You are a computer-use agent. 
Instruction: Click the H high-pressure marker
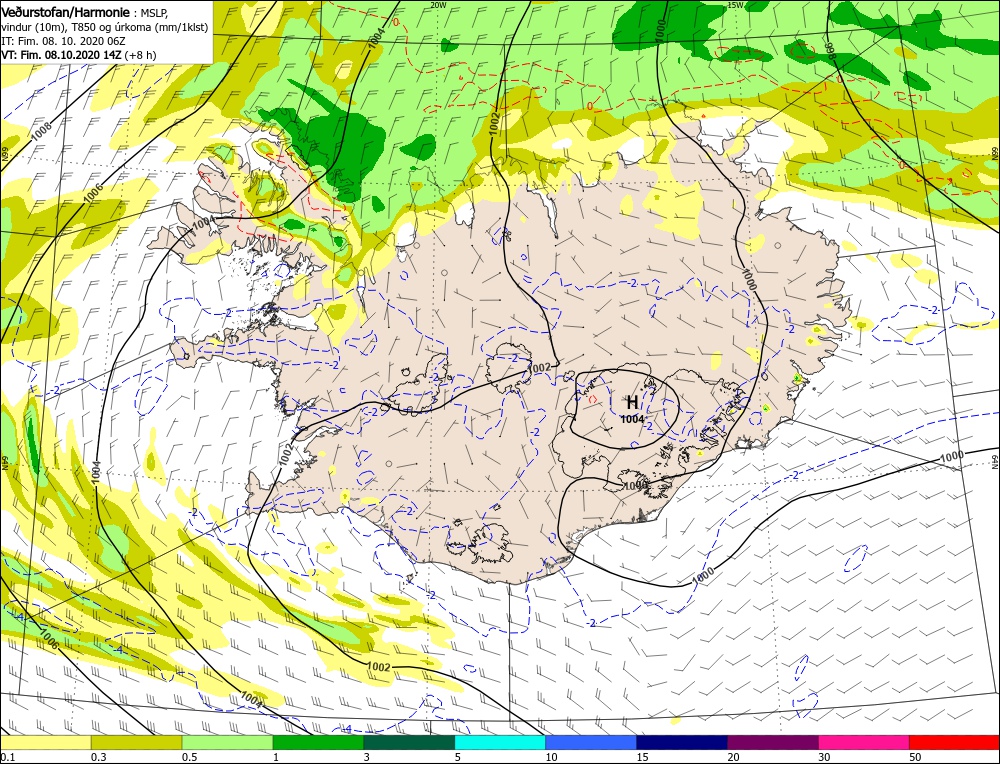pos(632,402)
